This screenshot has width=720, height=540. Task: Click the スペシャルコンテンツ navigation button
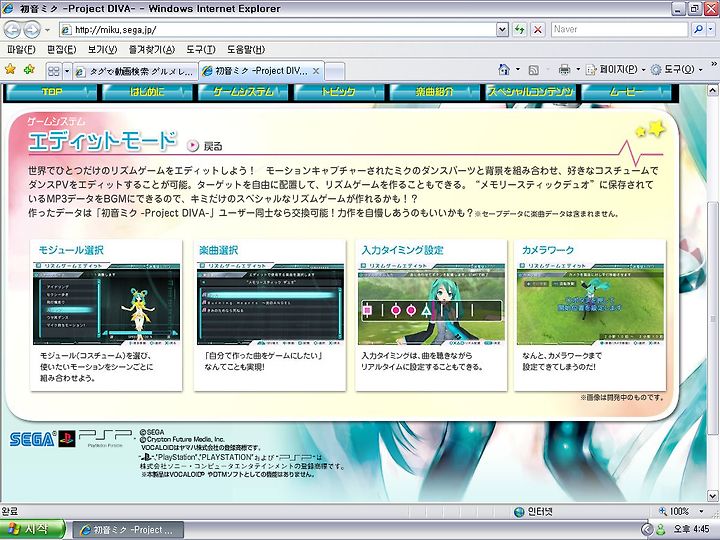click(x=530, y=92)
